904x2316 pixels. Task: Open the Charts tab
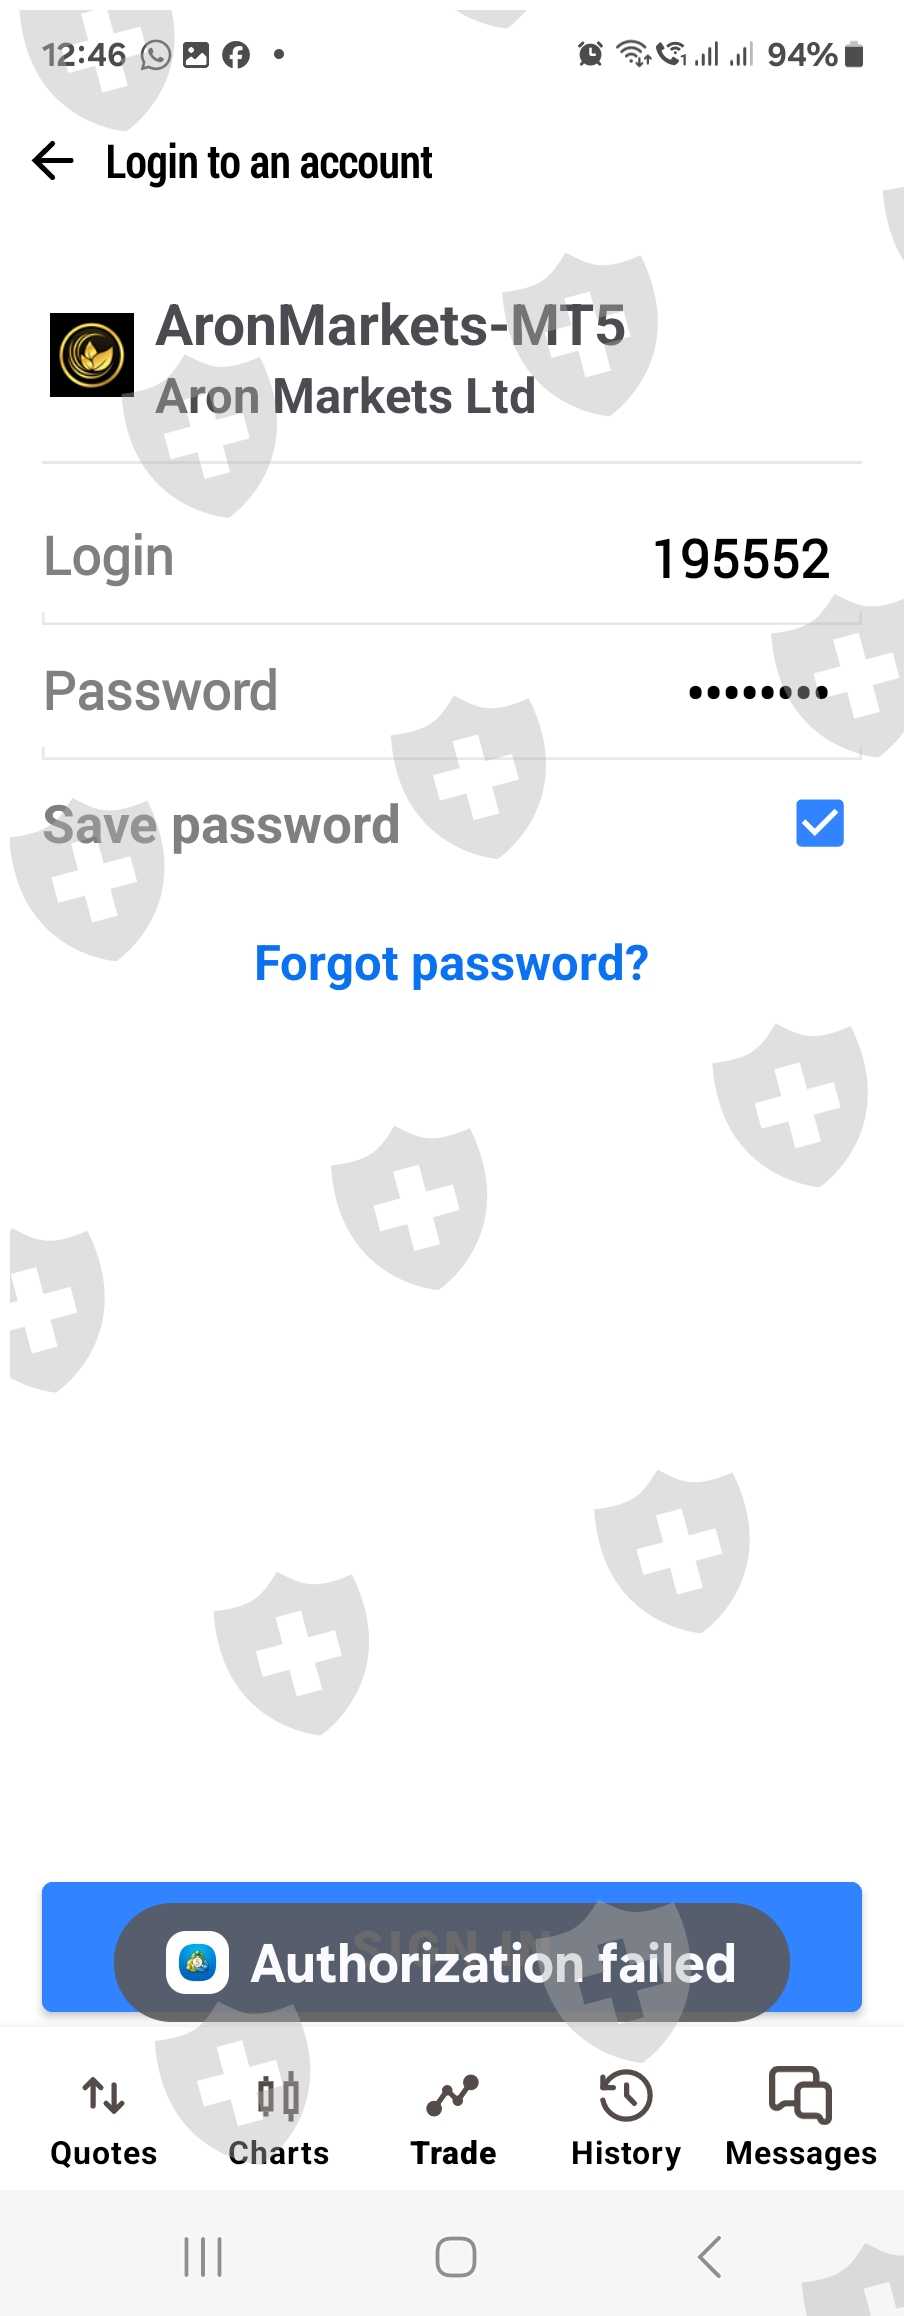(278, 2117)
